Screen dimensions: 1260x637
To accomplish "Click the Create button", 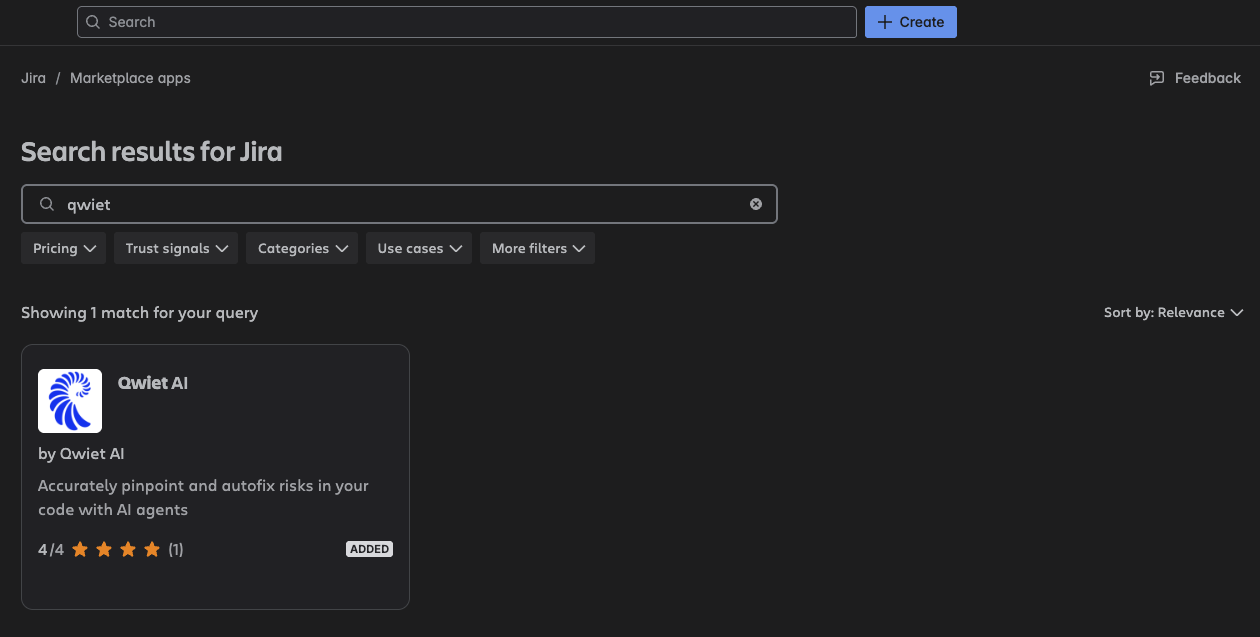I will point(910,22).
